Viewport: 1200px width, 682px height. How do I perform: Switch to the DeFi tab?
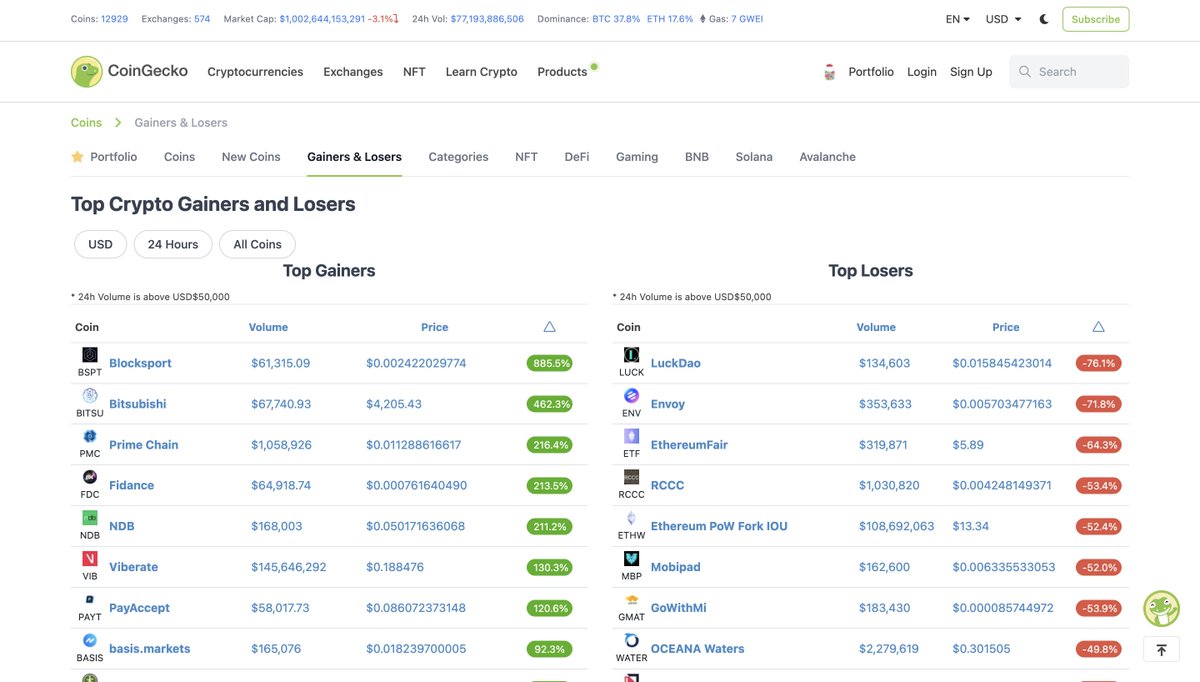click(x=577, y=157)
